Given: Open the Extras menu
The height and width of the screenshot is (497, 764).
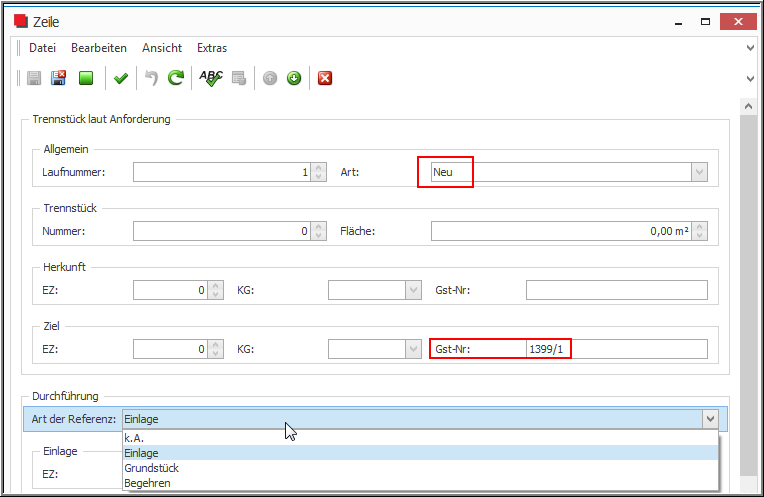Looking at the screenshot, I should click(212, 48).
